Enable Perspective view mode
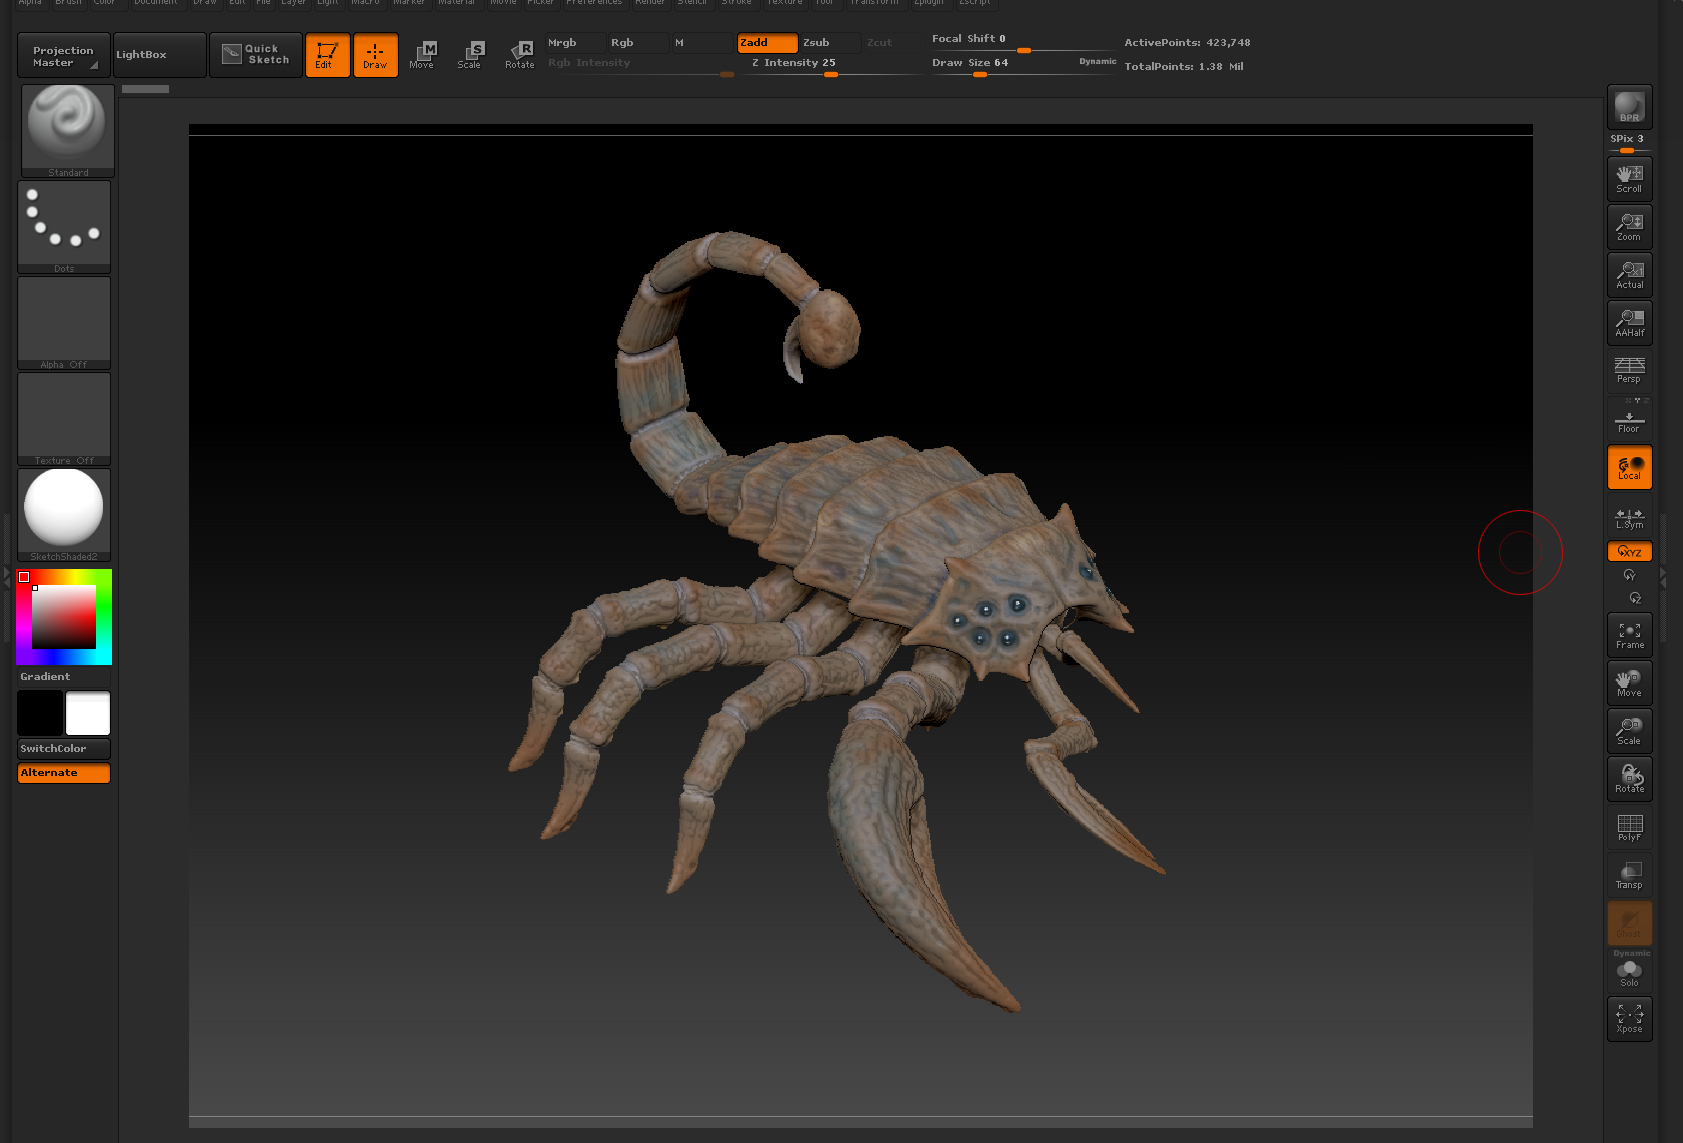This screenshot has width=1683, height=1143. pos(1629,370)
